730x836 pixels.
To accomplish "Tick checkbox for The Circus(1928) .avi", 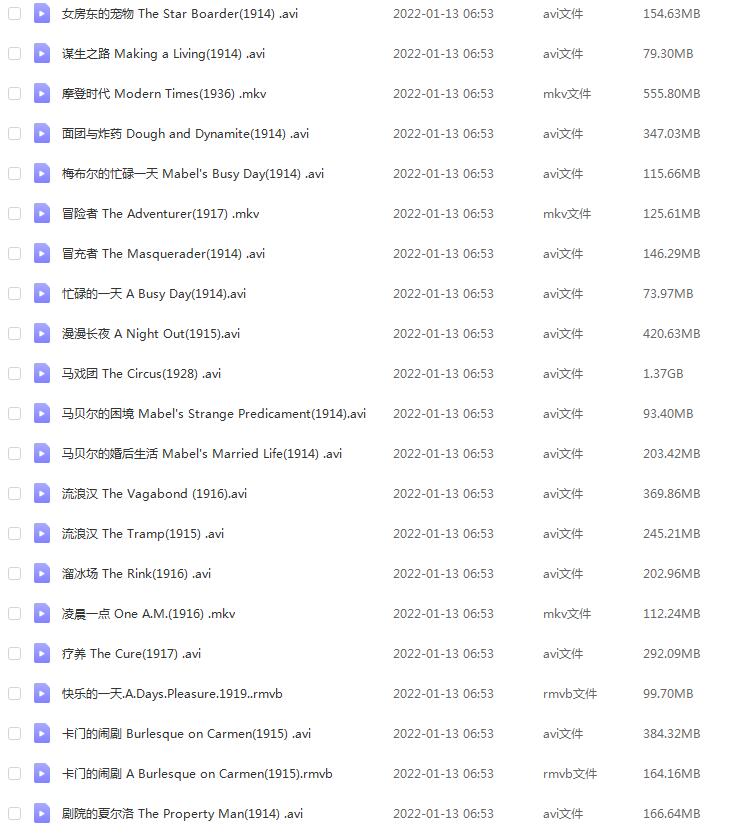I will pyautogui.click(x=15, y=374).
